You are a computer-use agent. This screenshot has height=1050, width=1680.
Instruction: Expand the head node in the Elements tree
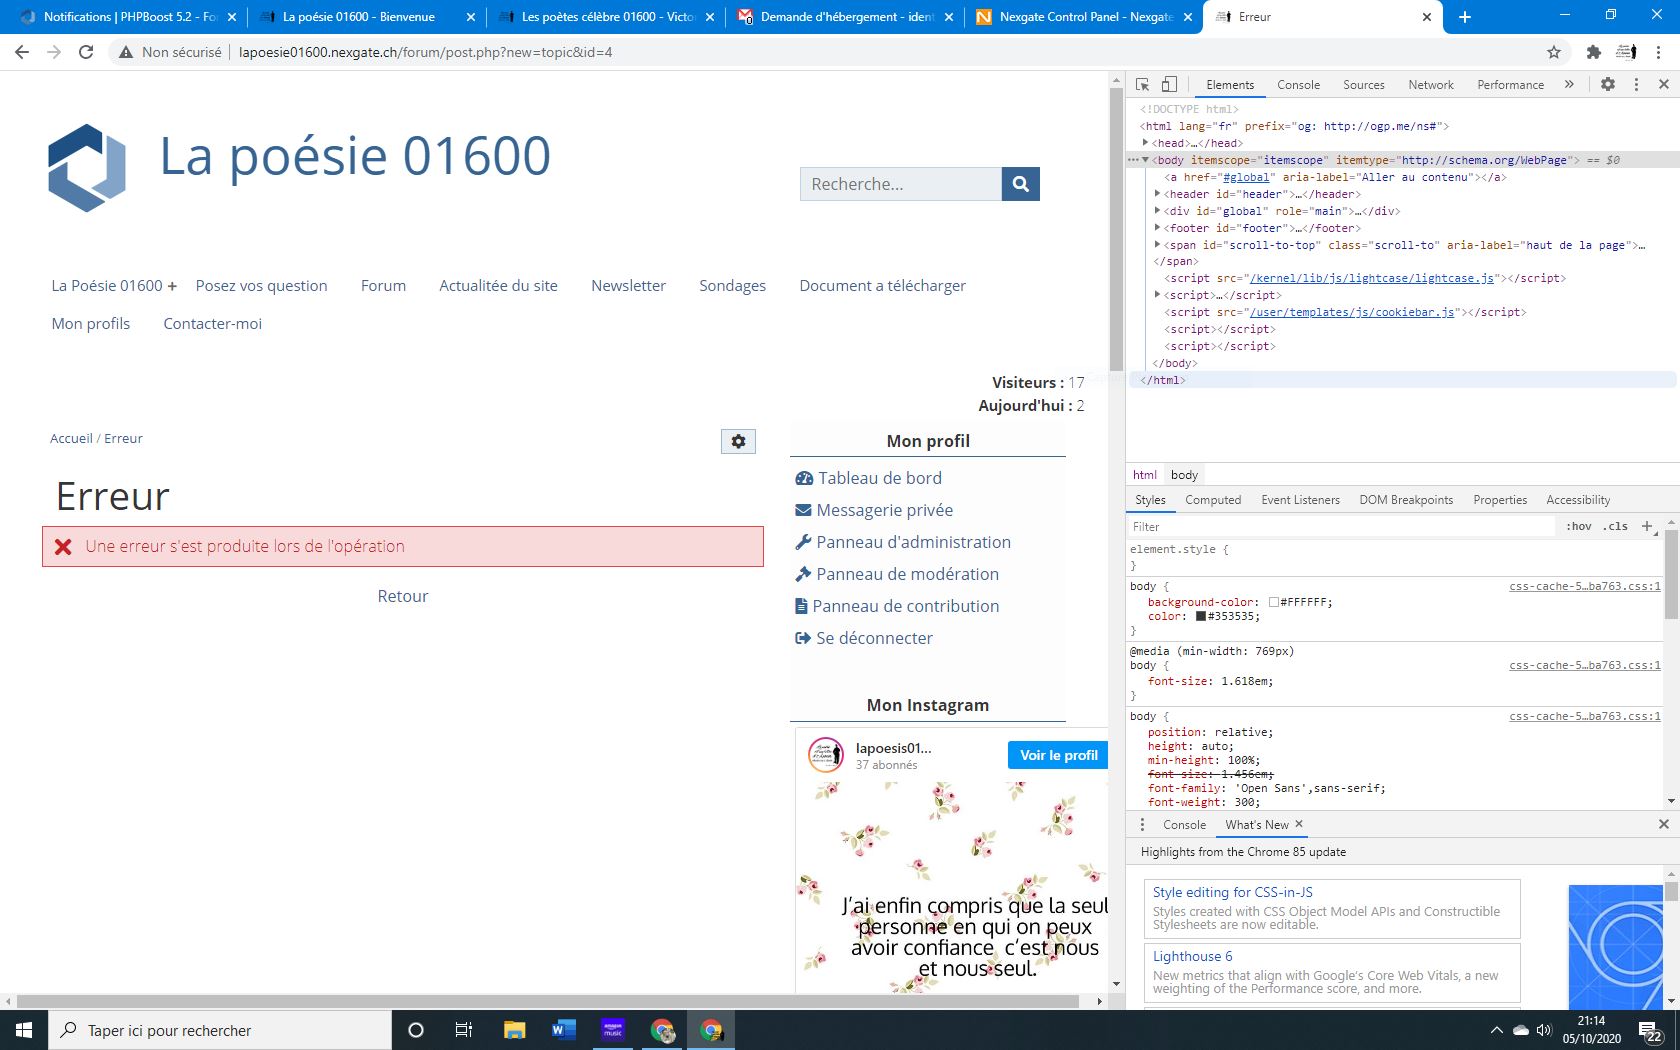pos(1146,143)
